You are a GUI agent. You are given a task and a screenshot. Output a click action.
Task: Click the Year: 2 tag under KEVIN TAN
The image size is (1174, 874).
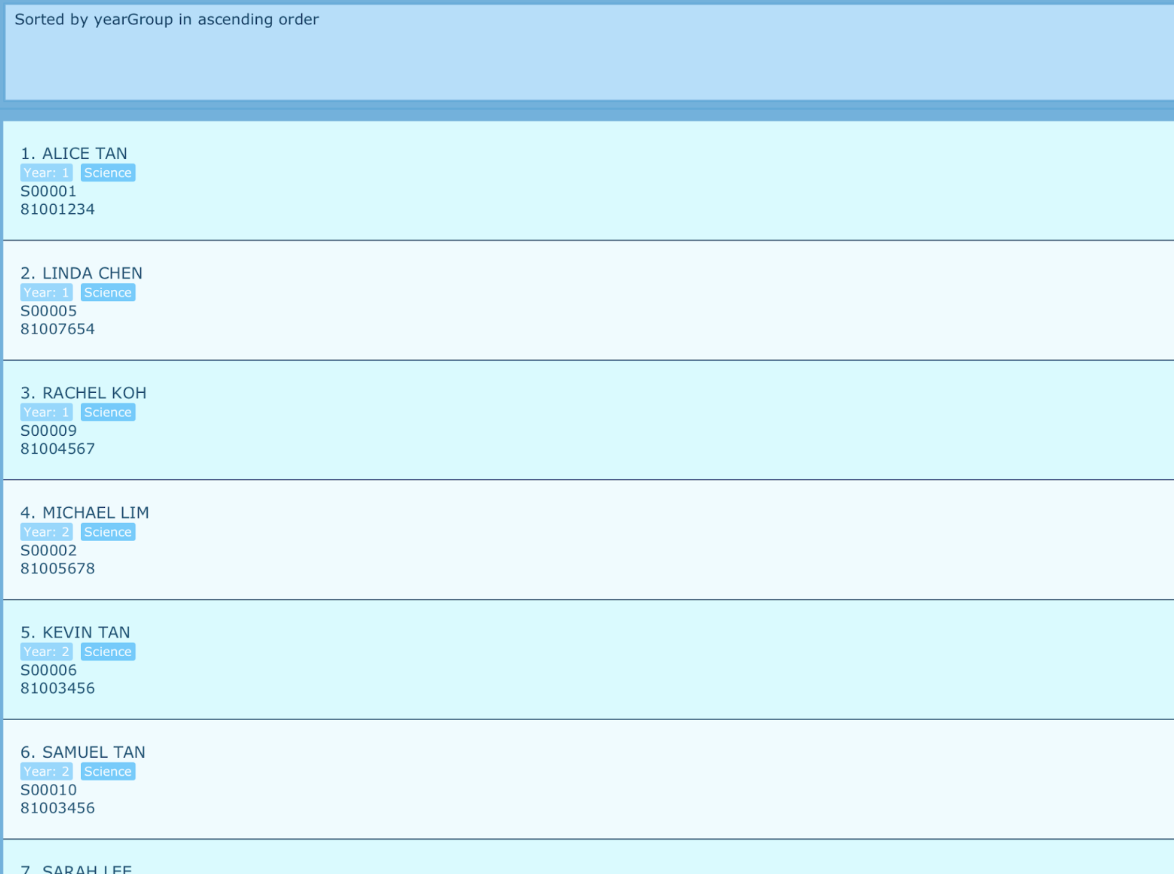tap(46, 652)
